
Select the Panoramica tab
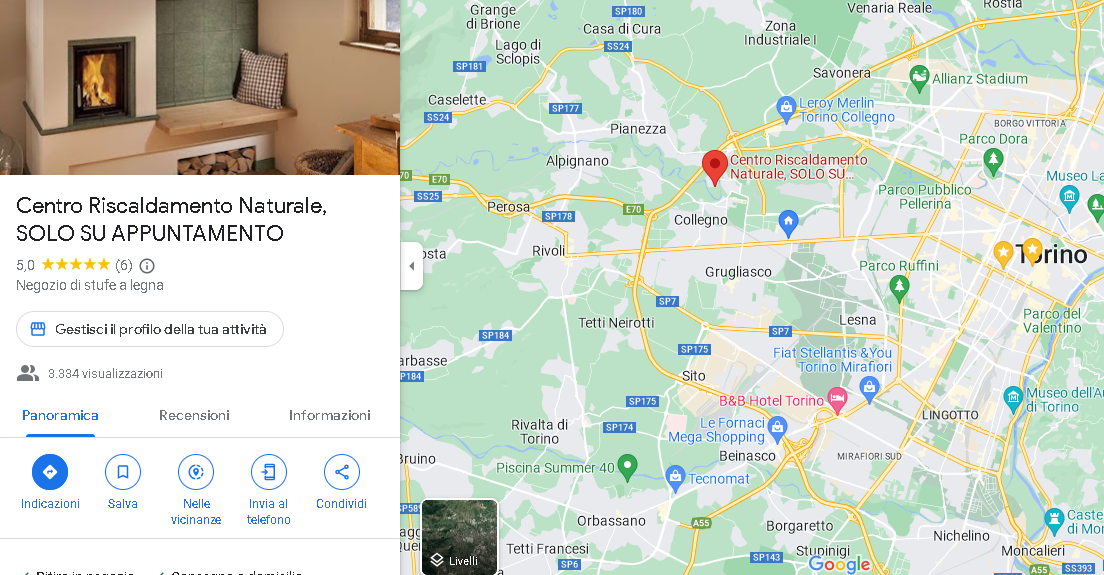coord(61,415)
